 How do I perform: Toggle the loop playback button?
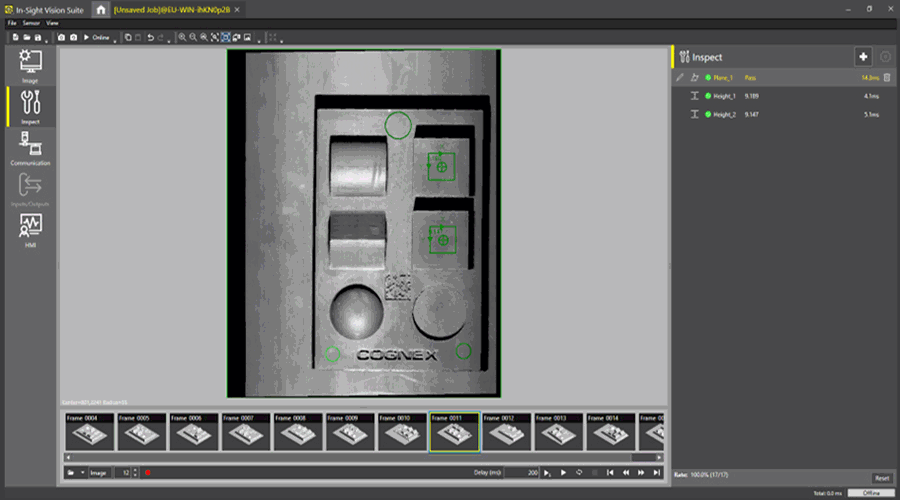point(579,472)
